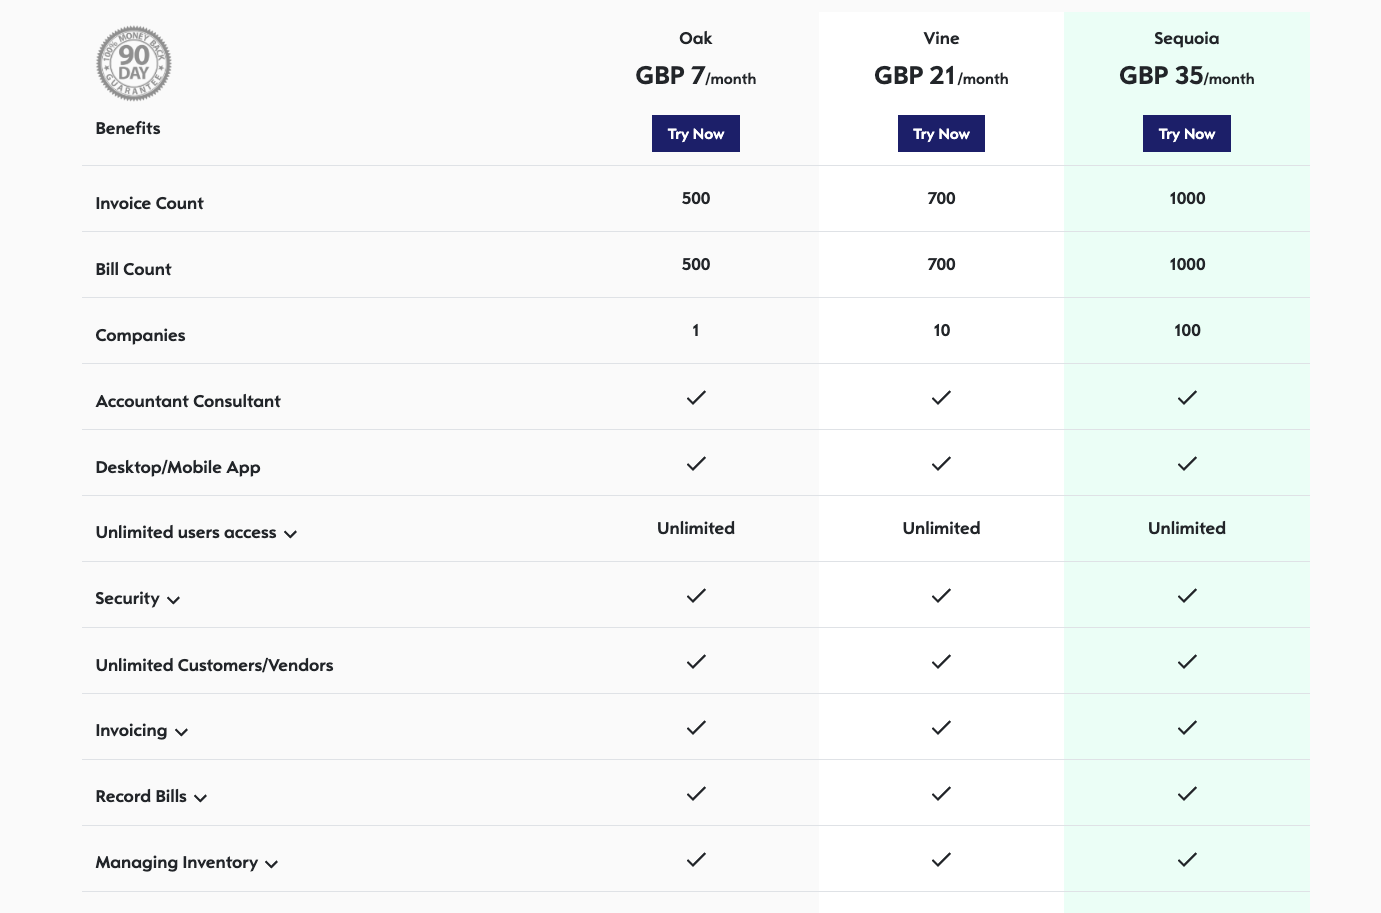Viewport: 1381px width, 913px height.
Task: Select the Sequoia plan heading
Action: click(x=1187, y=38)
